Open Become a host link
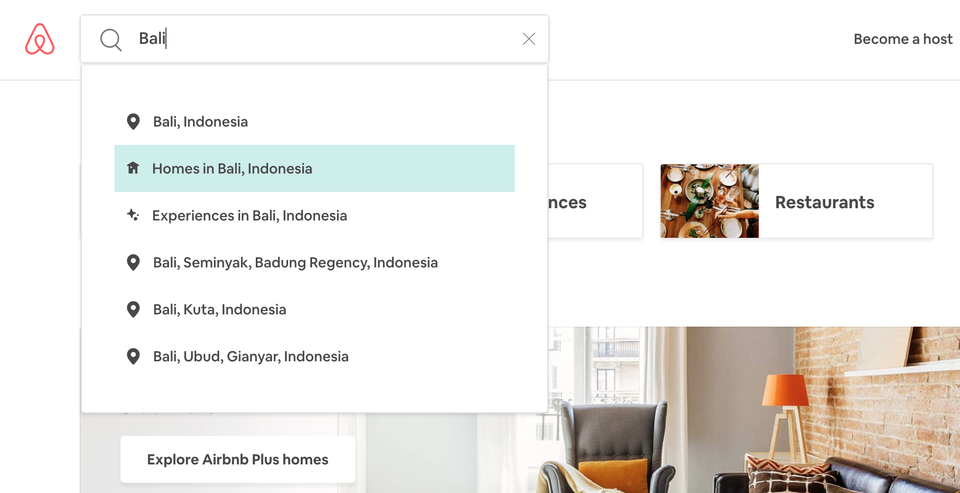Viewport: 960px width, 493px height. [x=903, y=39]
